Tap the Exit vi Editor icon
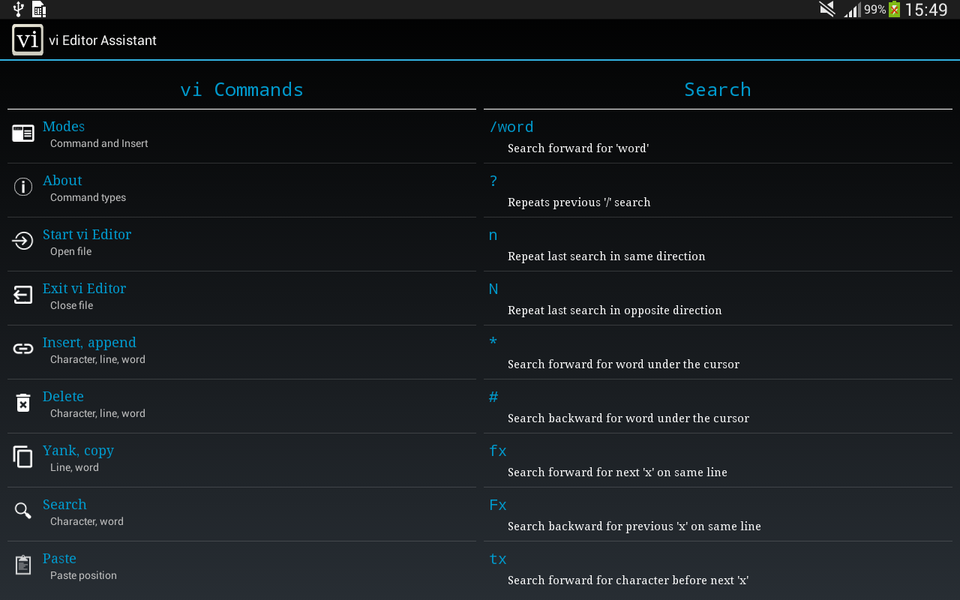 tap(23, 294)
